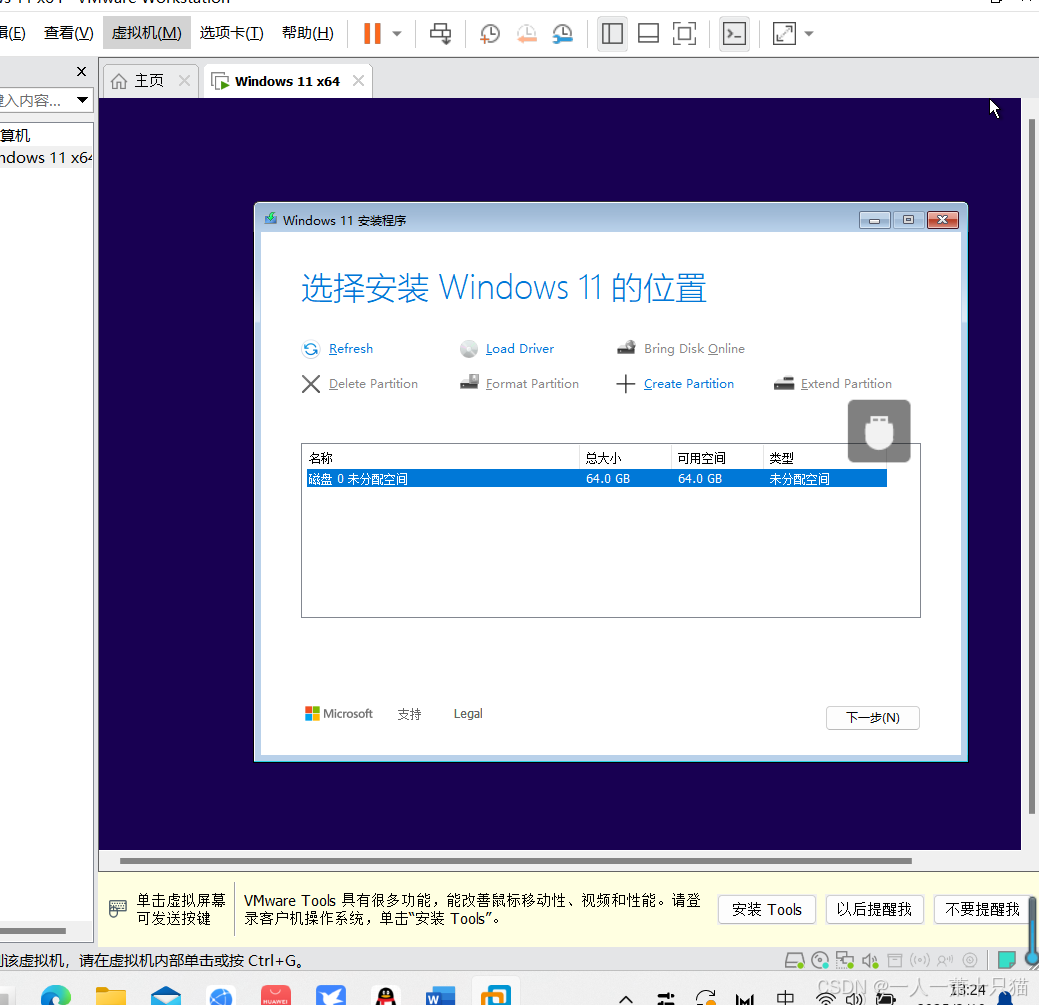Screen dimensions: 1039x1005
Task: Toggle the console view toolbar icon
Action: point(734,33)
